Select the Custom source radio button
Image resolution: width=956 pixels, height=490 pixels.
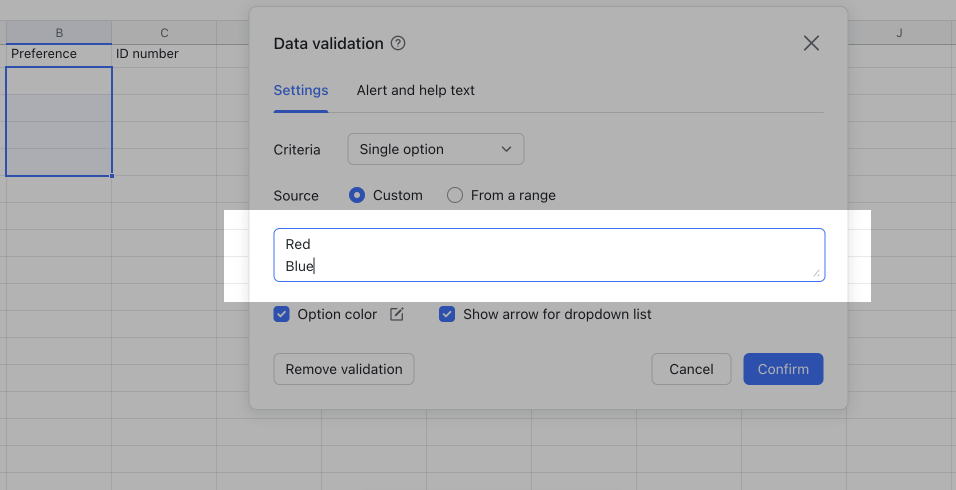click(357, 196)
